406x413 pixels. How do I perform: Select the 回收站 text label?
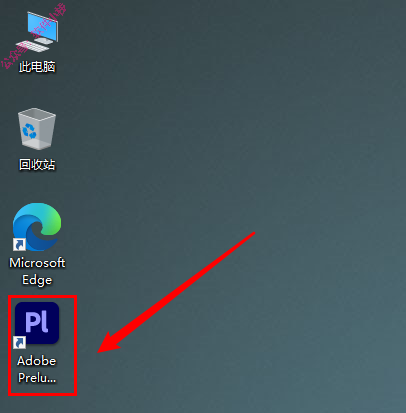pos(37,165)
